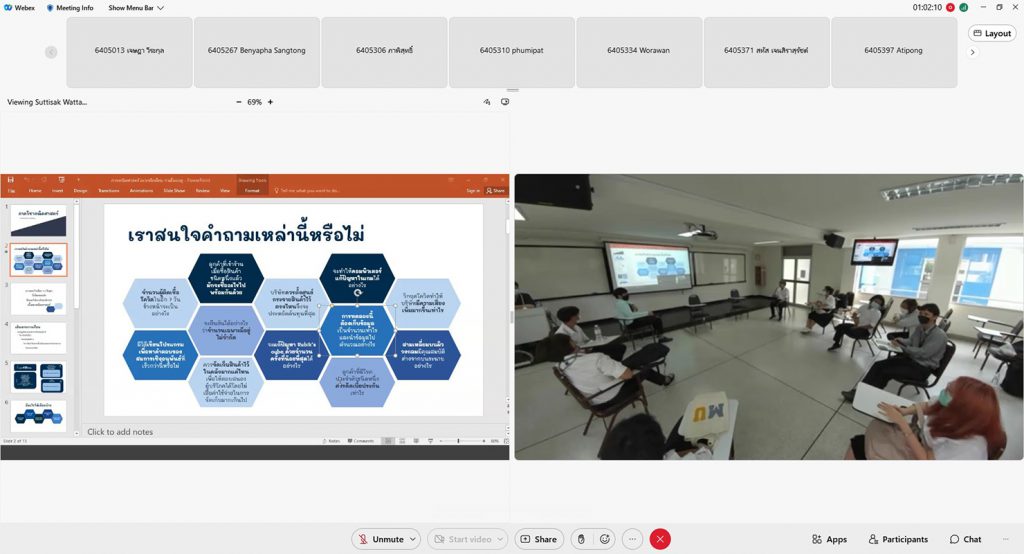Click the Share content button

point(538,539)
